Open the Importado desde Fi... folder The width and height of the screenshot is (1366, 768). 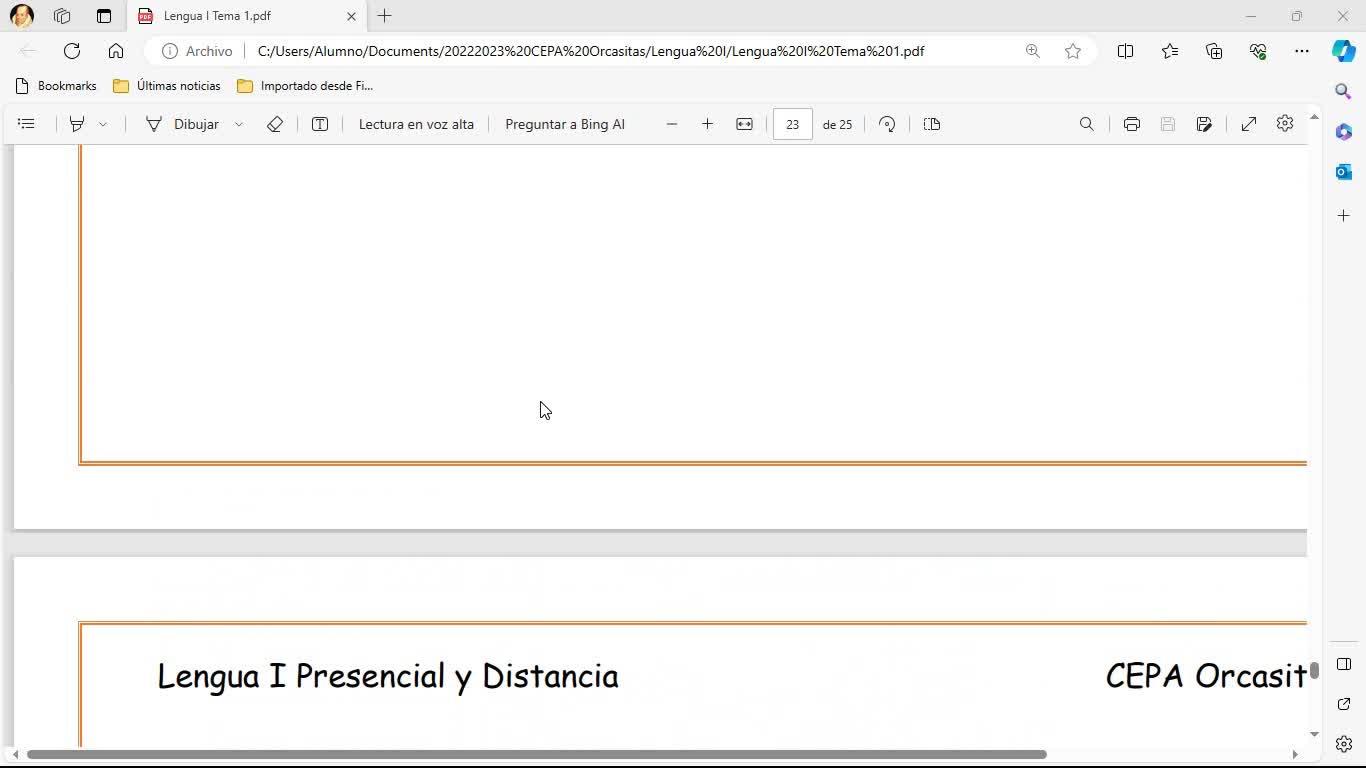click(x=305, y=86)
